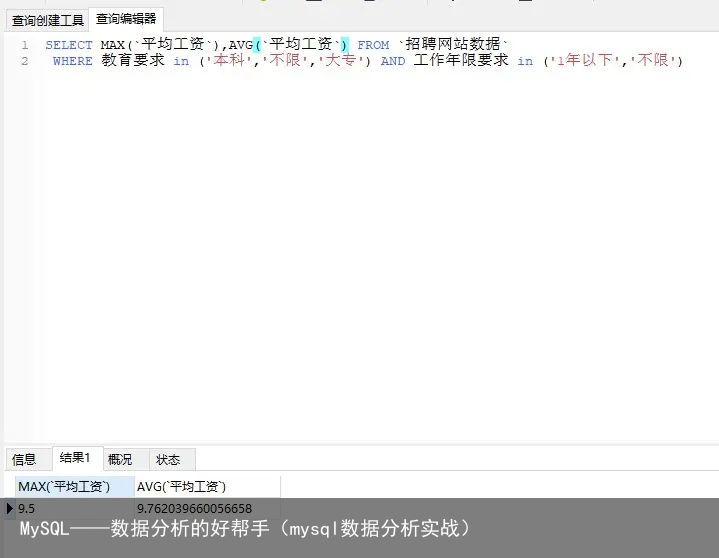Select the 9.762039660056658 result cell
Image resolution: width=719 pixels, height=558 pixels.
[207, 508]
